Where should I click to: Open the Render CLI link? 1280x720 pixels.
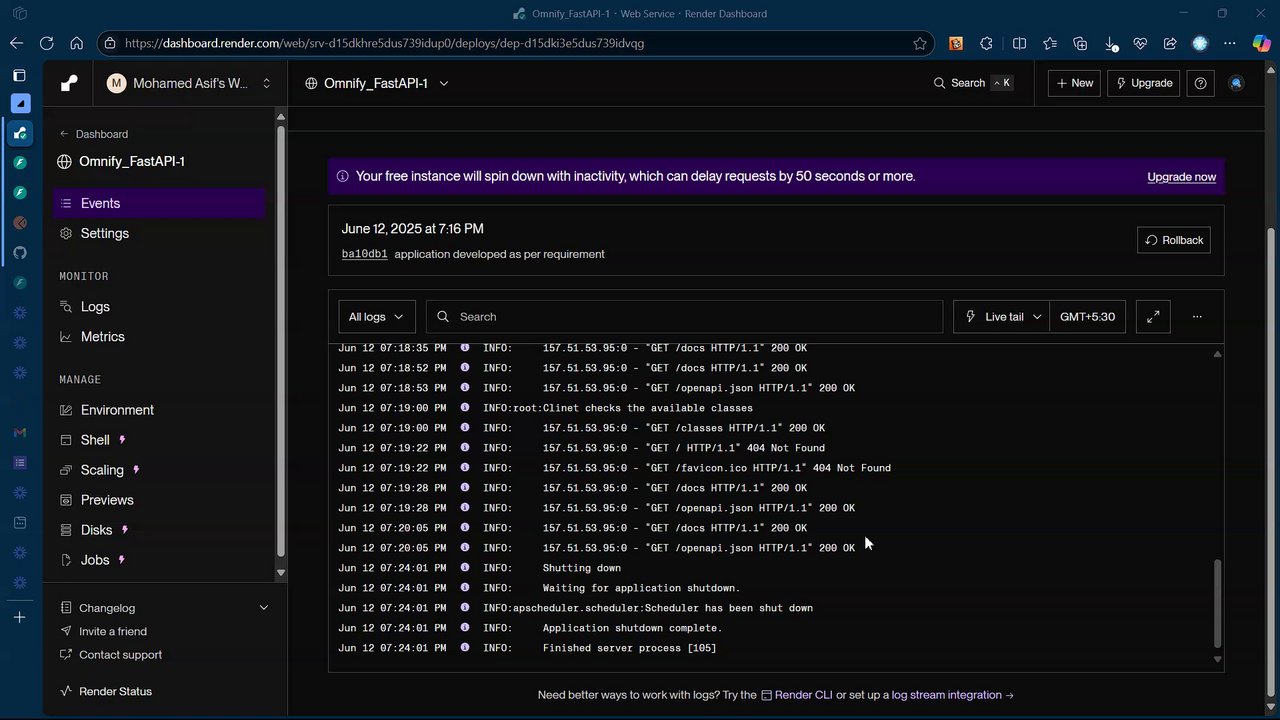pyautogui.click(x=796, y=695)
